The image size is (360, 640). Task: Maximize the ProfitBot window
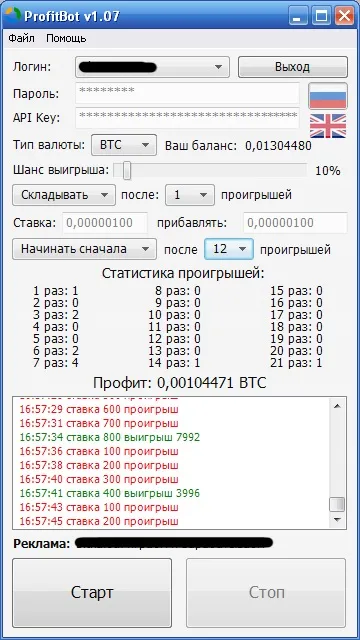322,16
